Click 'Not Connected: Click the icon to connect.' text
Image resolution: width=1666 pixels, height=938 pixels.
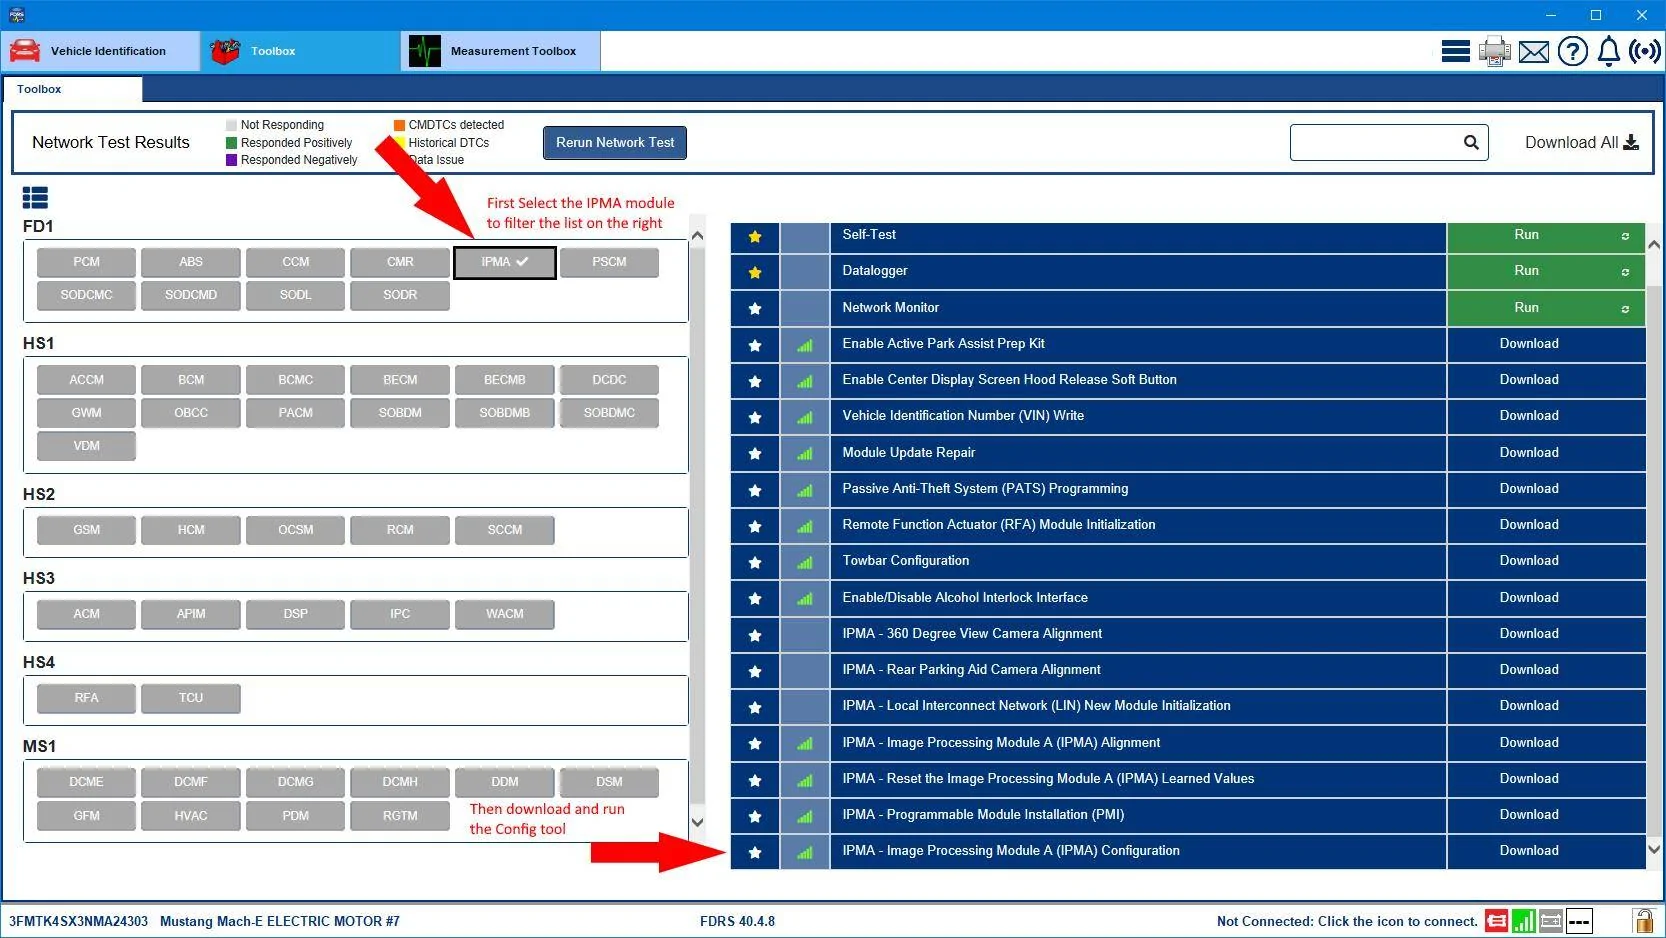(x=1347, y=922)
